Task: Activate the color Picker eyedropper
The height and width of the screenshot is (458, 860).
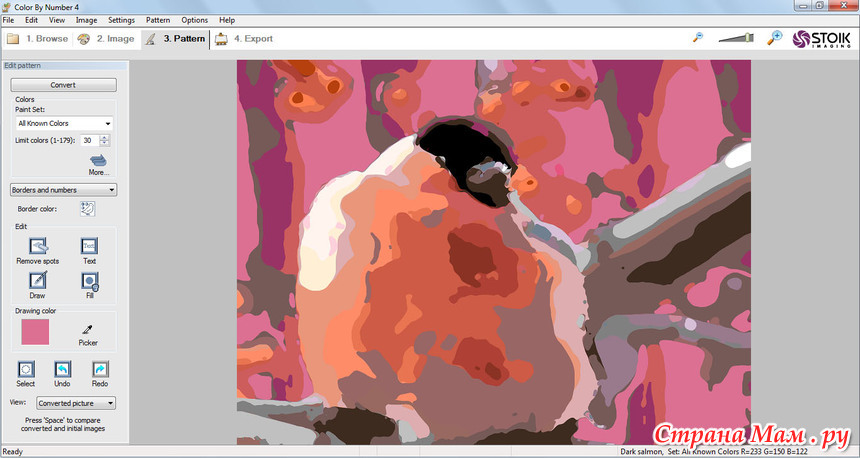Action: 88,329
